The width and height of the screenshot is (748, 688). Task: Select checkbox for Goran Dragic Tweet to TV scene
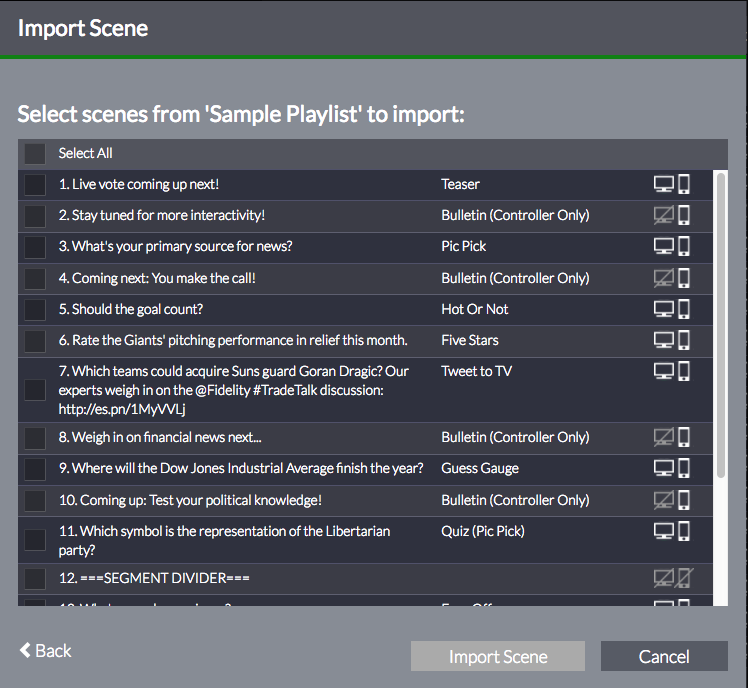35,390
